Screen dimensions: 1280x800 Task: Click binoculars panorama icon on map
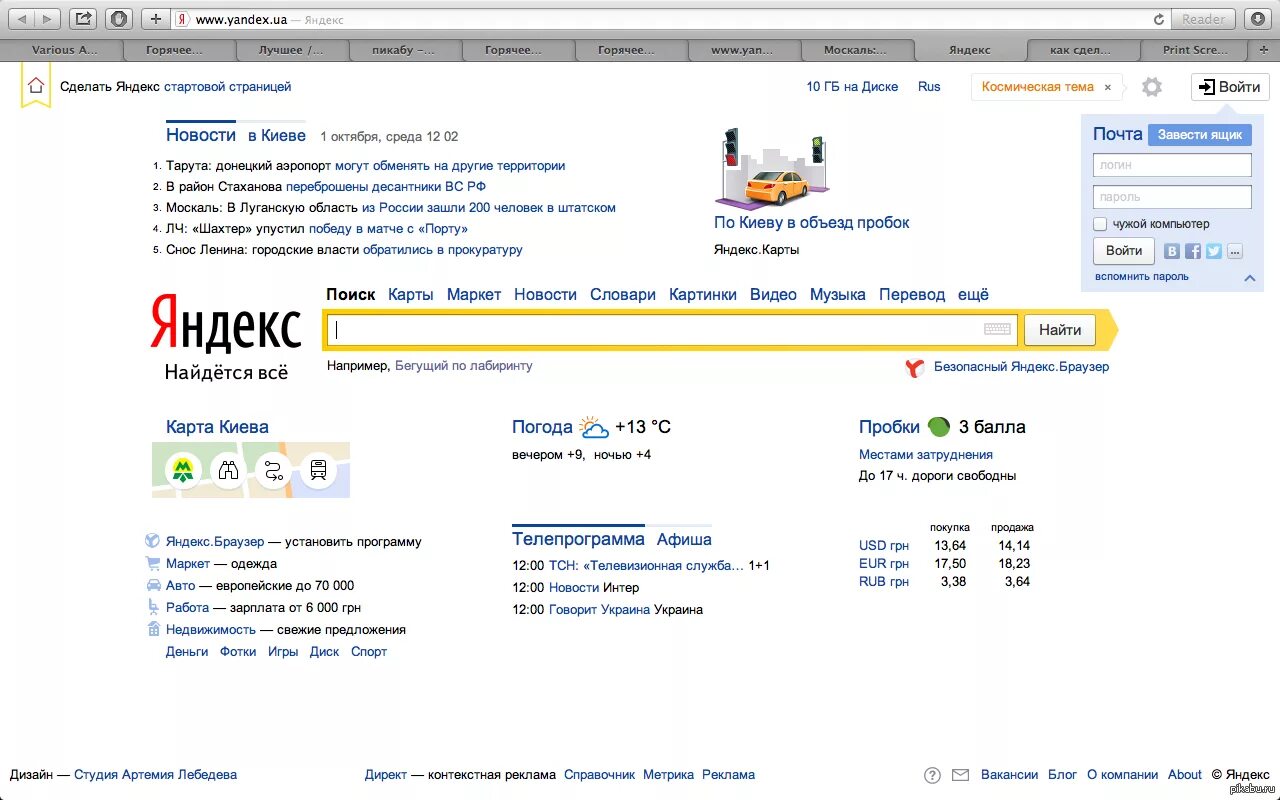tap(228, 470)
